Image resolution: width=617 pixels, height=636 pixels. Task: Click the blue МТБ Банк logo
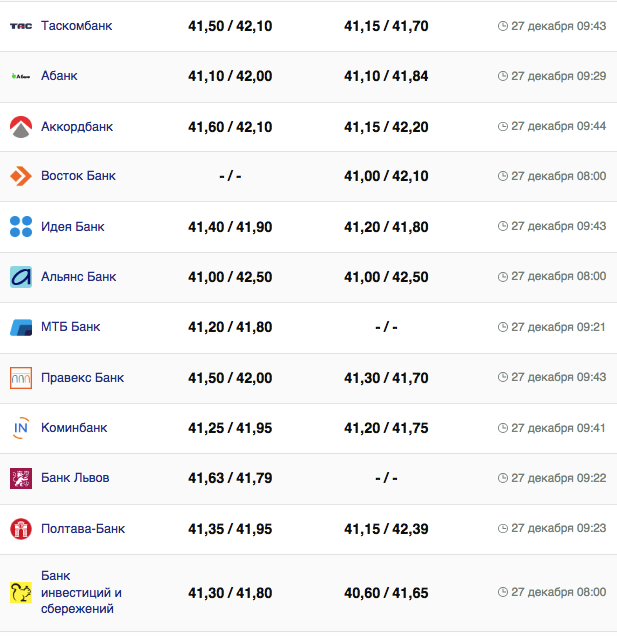tap(21, 327)
